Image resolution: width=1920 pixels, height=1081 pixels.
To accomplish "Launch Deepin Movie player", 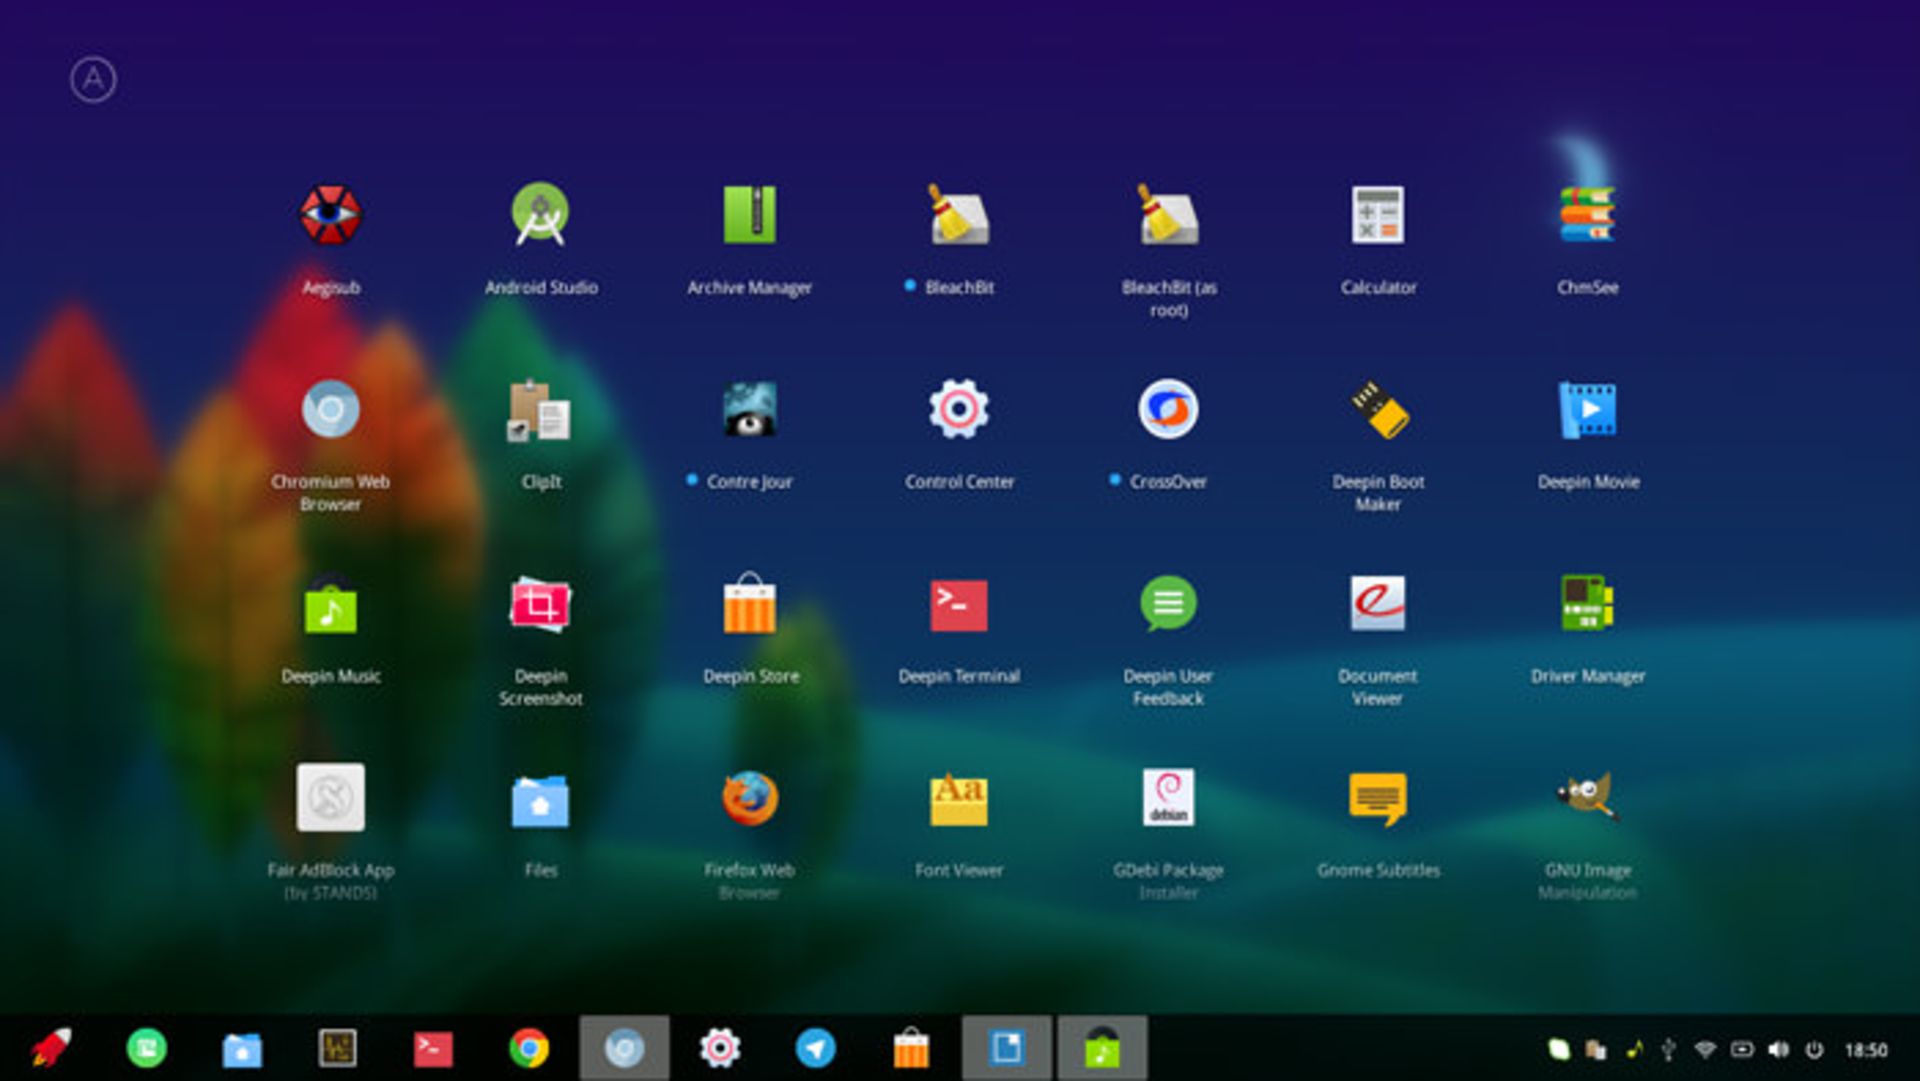I will point(1587,408).
